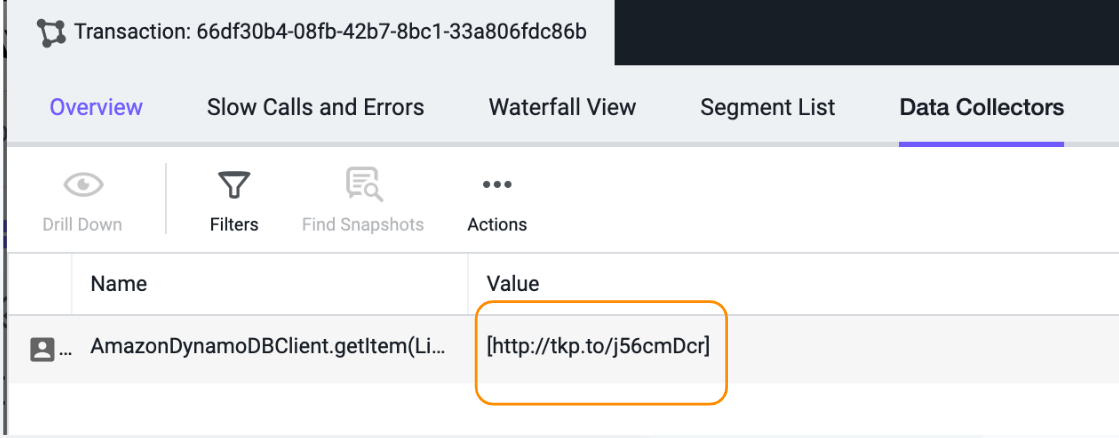Open the Slow Calls and Errors tab
The height and width of the screenshot is (438, 1119).
tap(315, 107)
